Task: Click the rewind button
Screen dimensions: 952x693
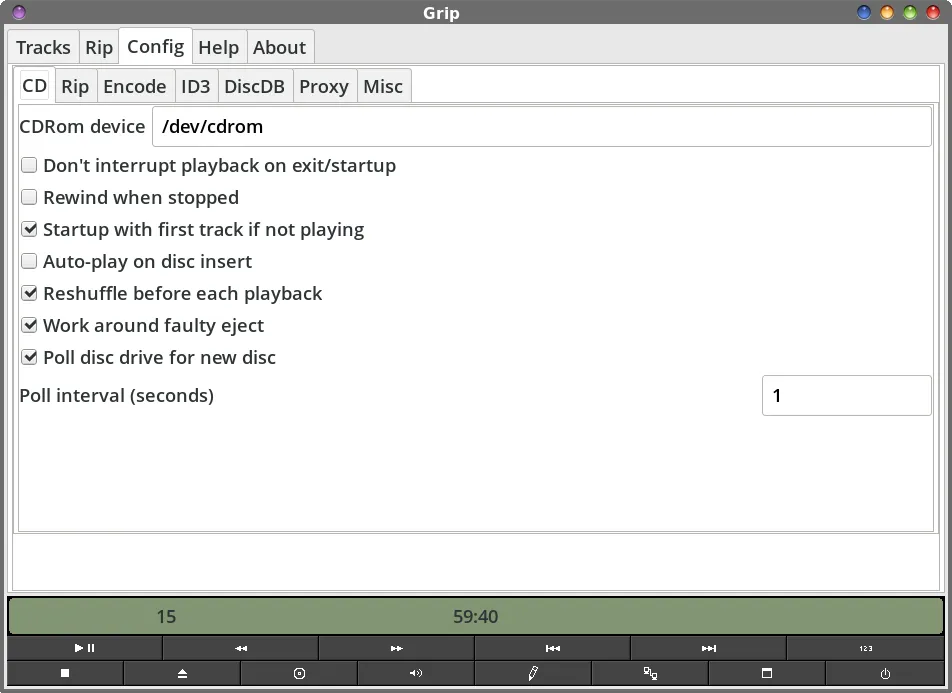Action: (240, 648)
